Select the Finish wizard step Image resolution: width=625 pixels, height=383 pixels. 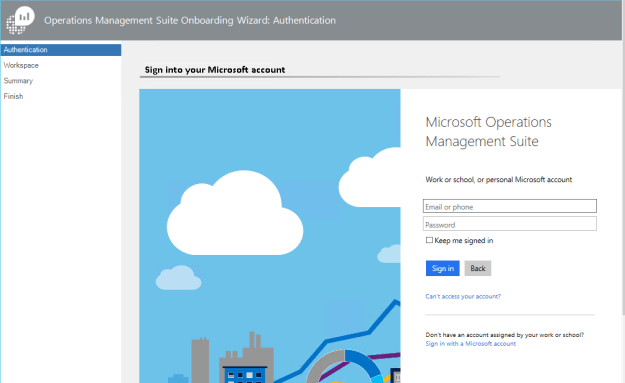pos(13,96)
